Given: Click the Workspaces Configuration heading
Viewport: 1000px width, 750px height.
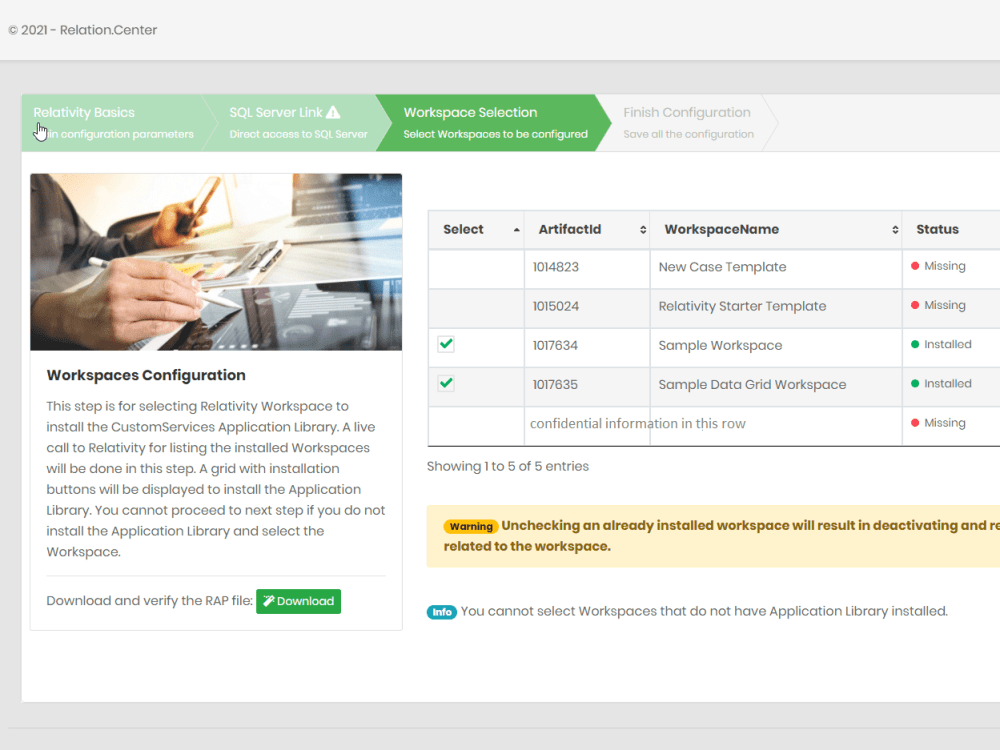Looking at the screenshot, I should click(146, 375).
